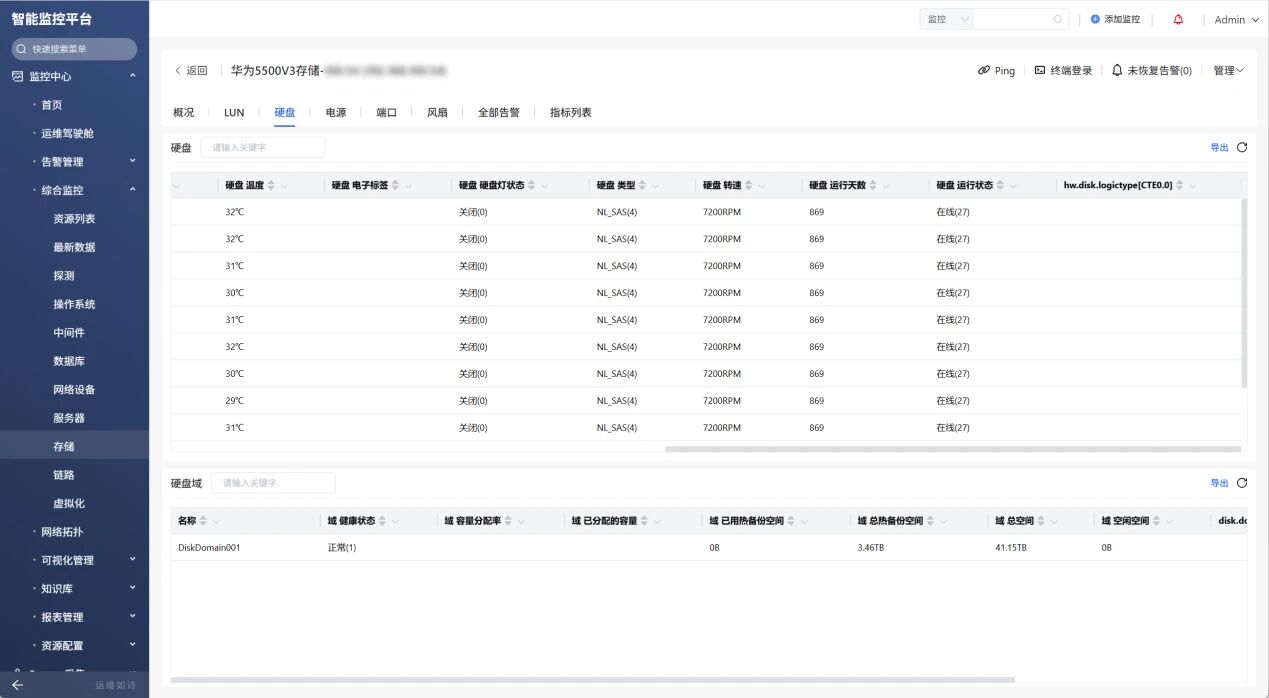Click the Ping link icon
Screen dimensions: 1269x698
pyautogui.click(x=984, y=71)
